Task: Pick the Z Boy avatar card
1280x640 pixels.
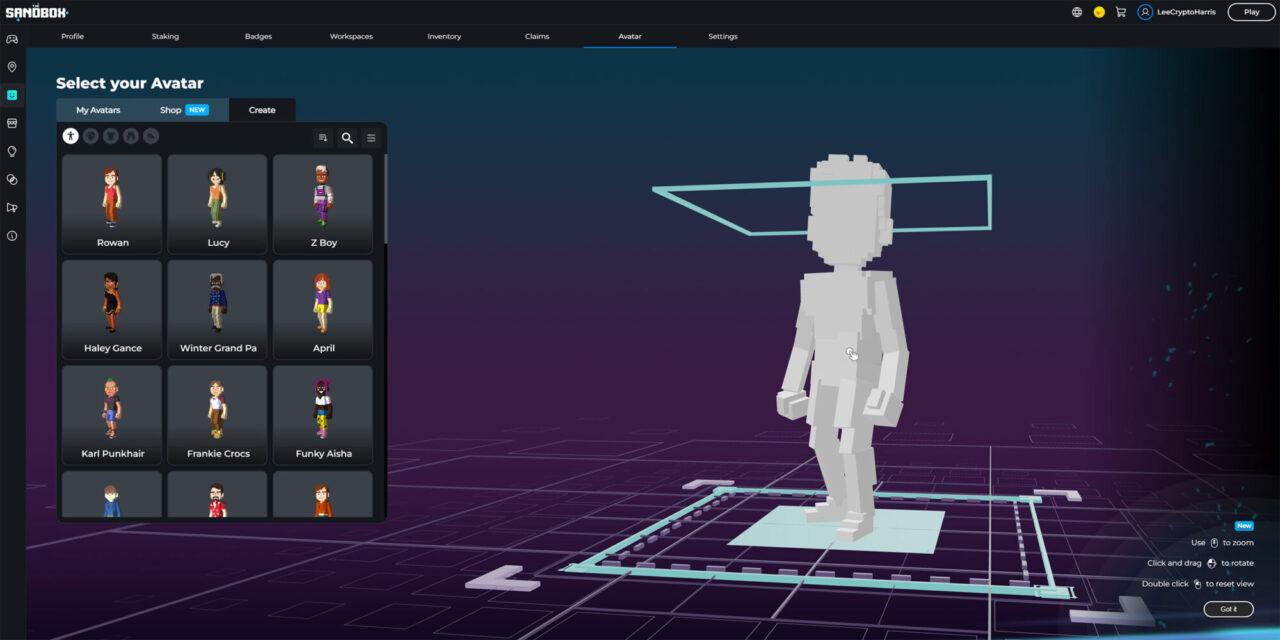Action: pos(323,204)
